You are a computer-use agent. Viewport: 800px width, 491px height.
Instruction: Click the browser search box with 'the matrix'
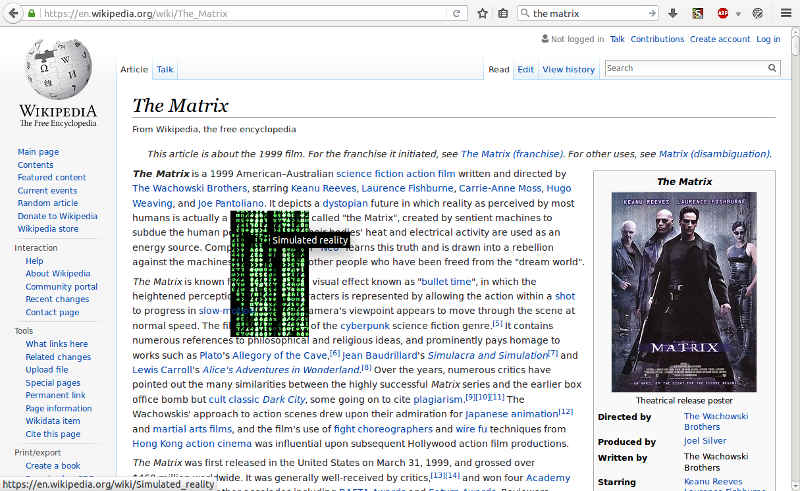(x=589, y=13)
